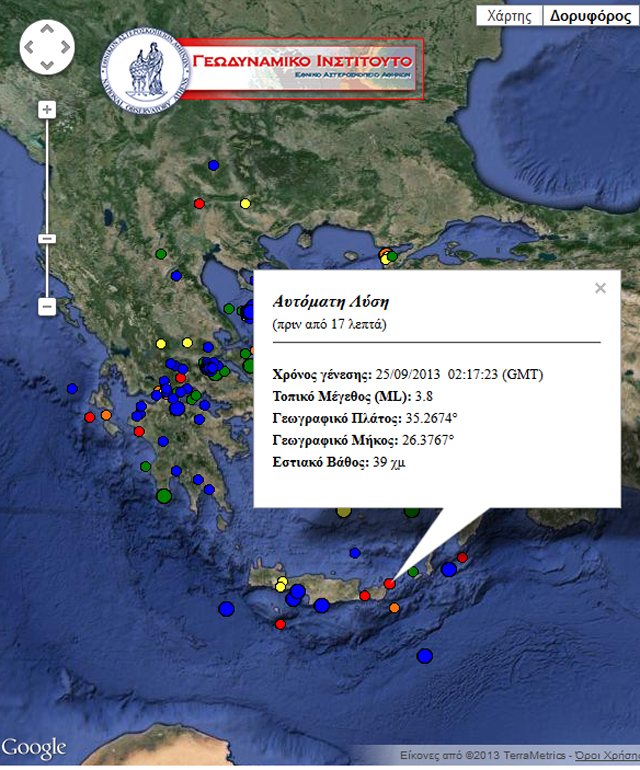
Task: Click the westernmost blue marker in the sea
Action: (72, 388)
